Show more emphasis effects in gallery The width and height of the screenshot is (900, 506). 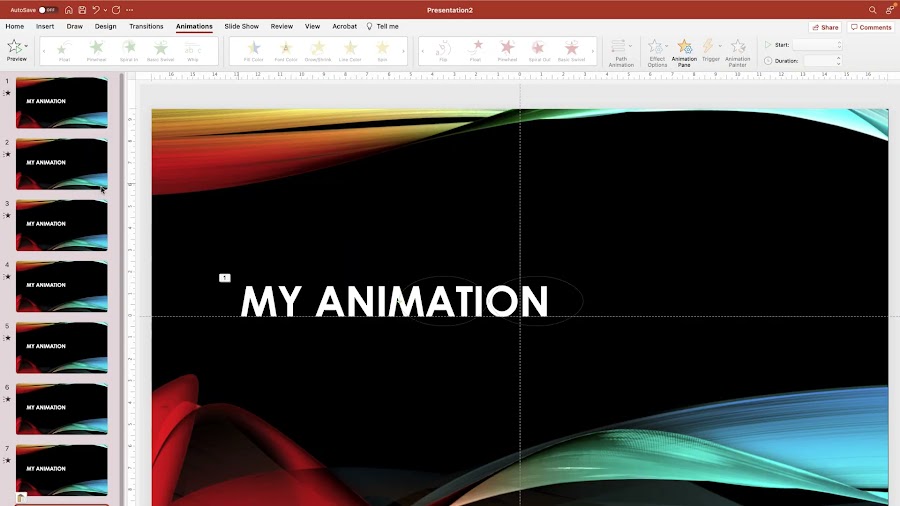pyautogui.click(x=404, y=51)
